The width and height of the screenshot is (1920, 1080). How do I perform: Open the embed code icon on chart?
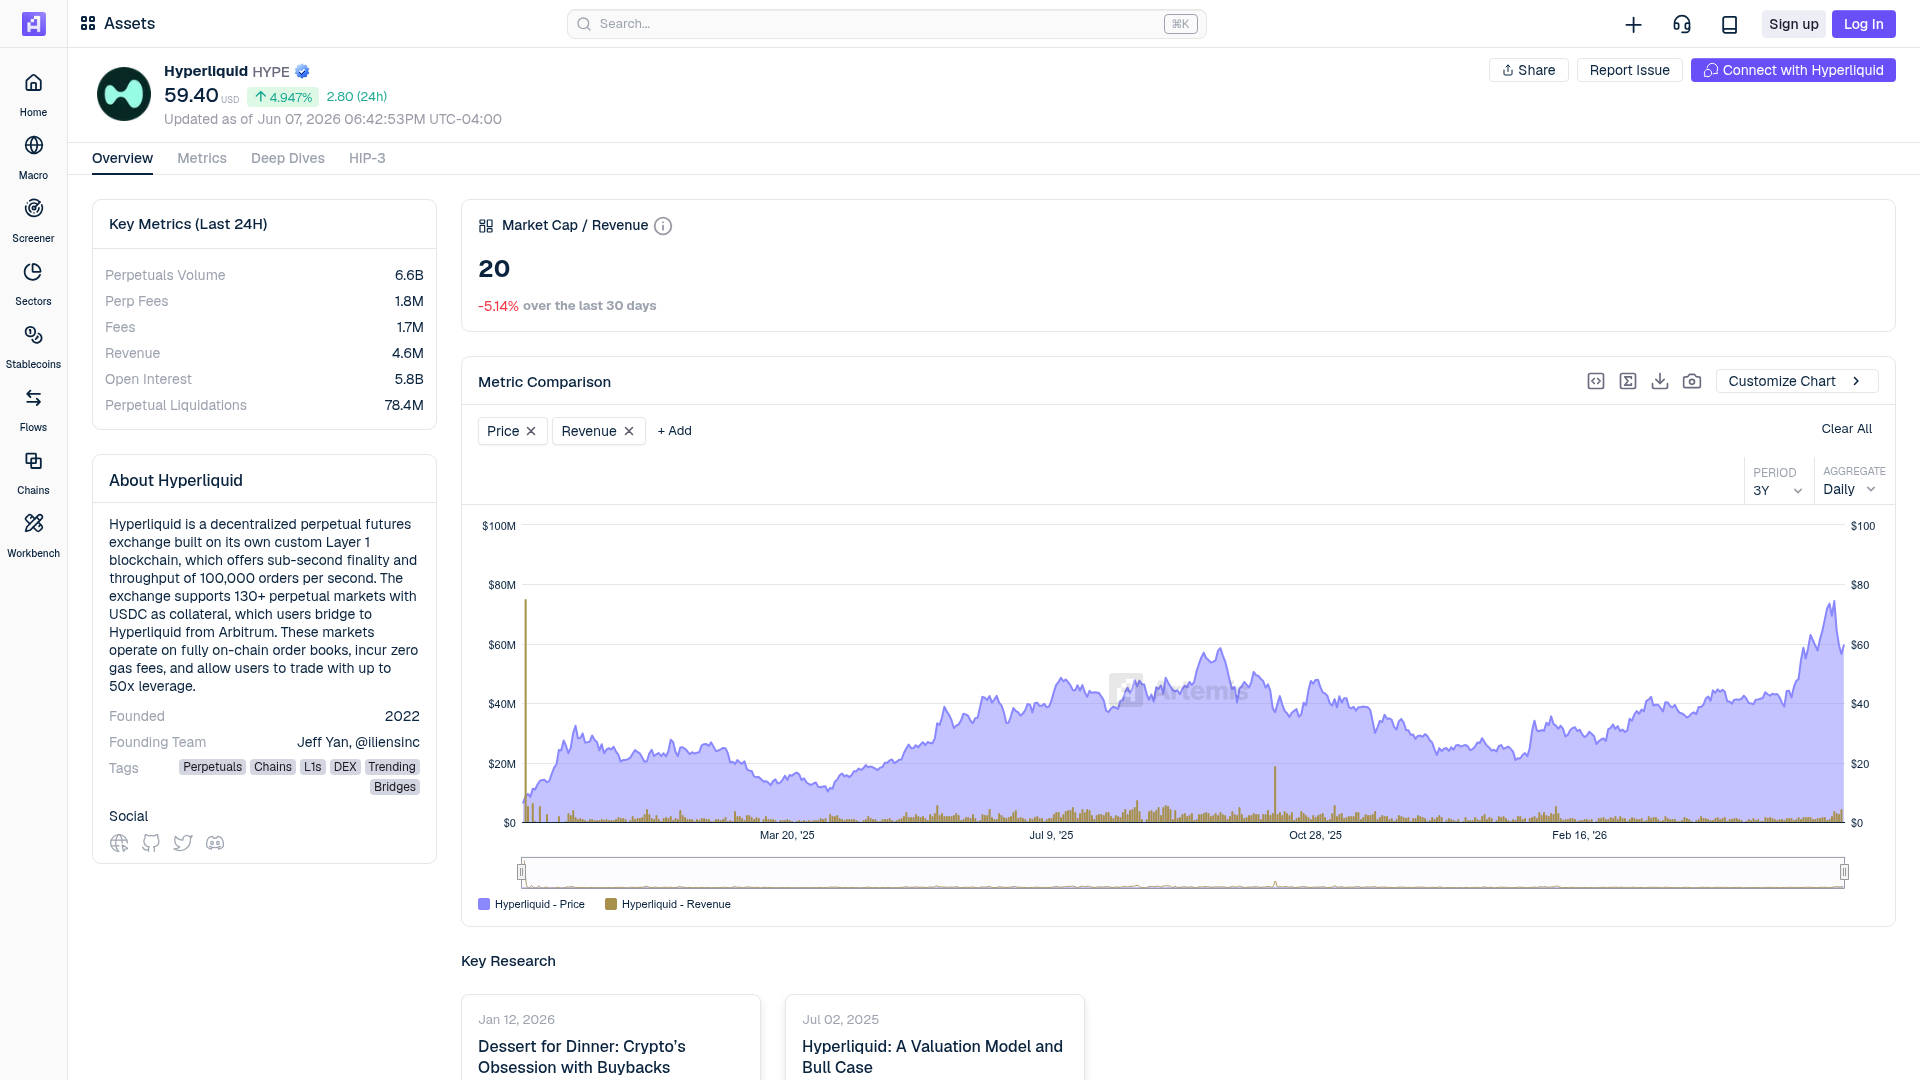tap(1596, 381)
